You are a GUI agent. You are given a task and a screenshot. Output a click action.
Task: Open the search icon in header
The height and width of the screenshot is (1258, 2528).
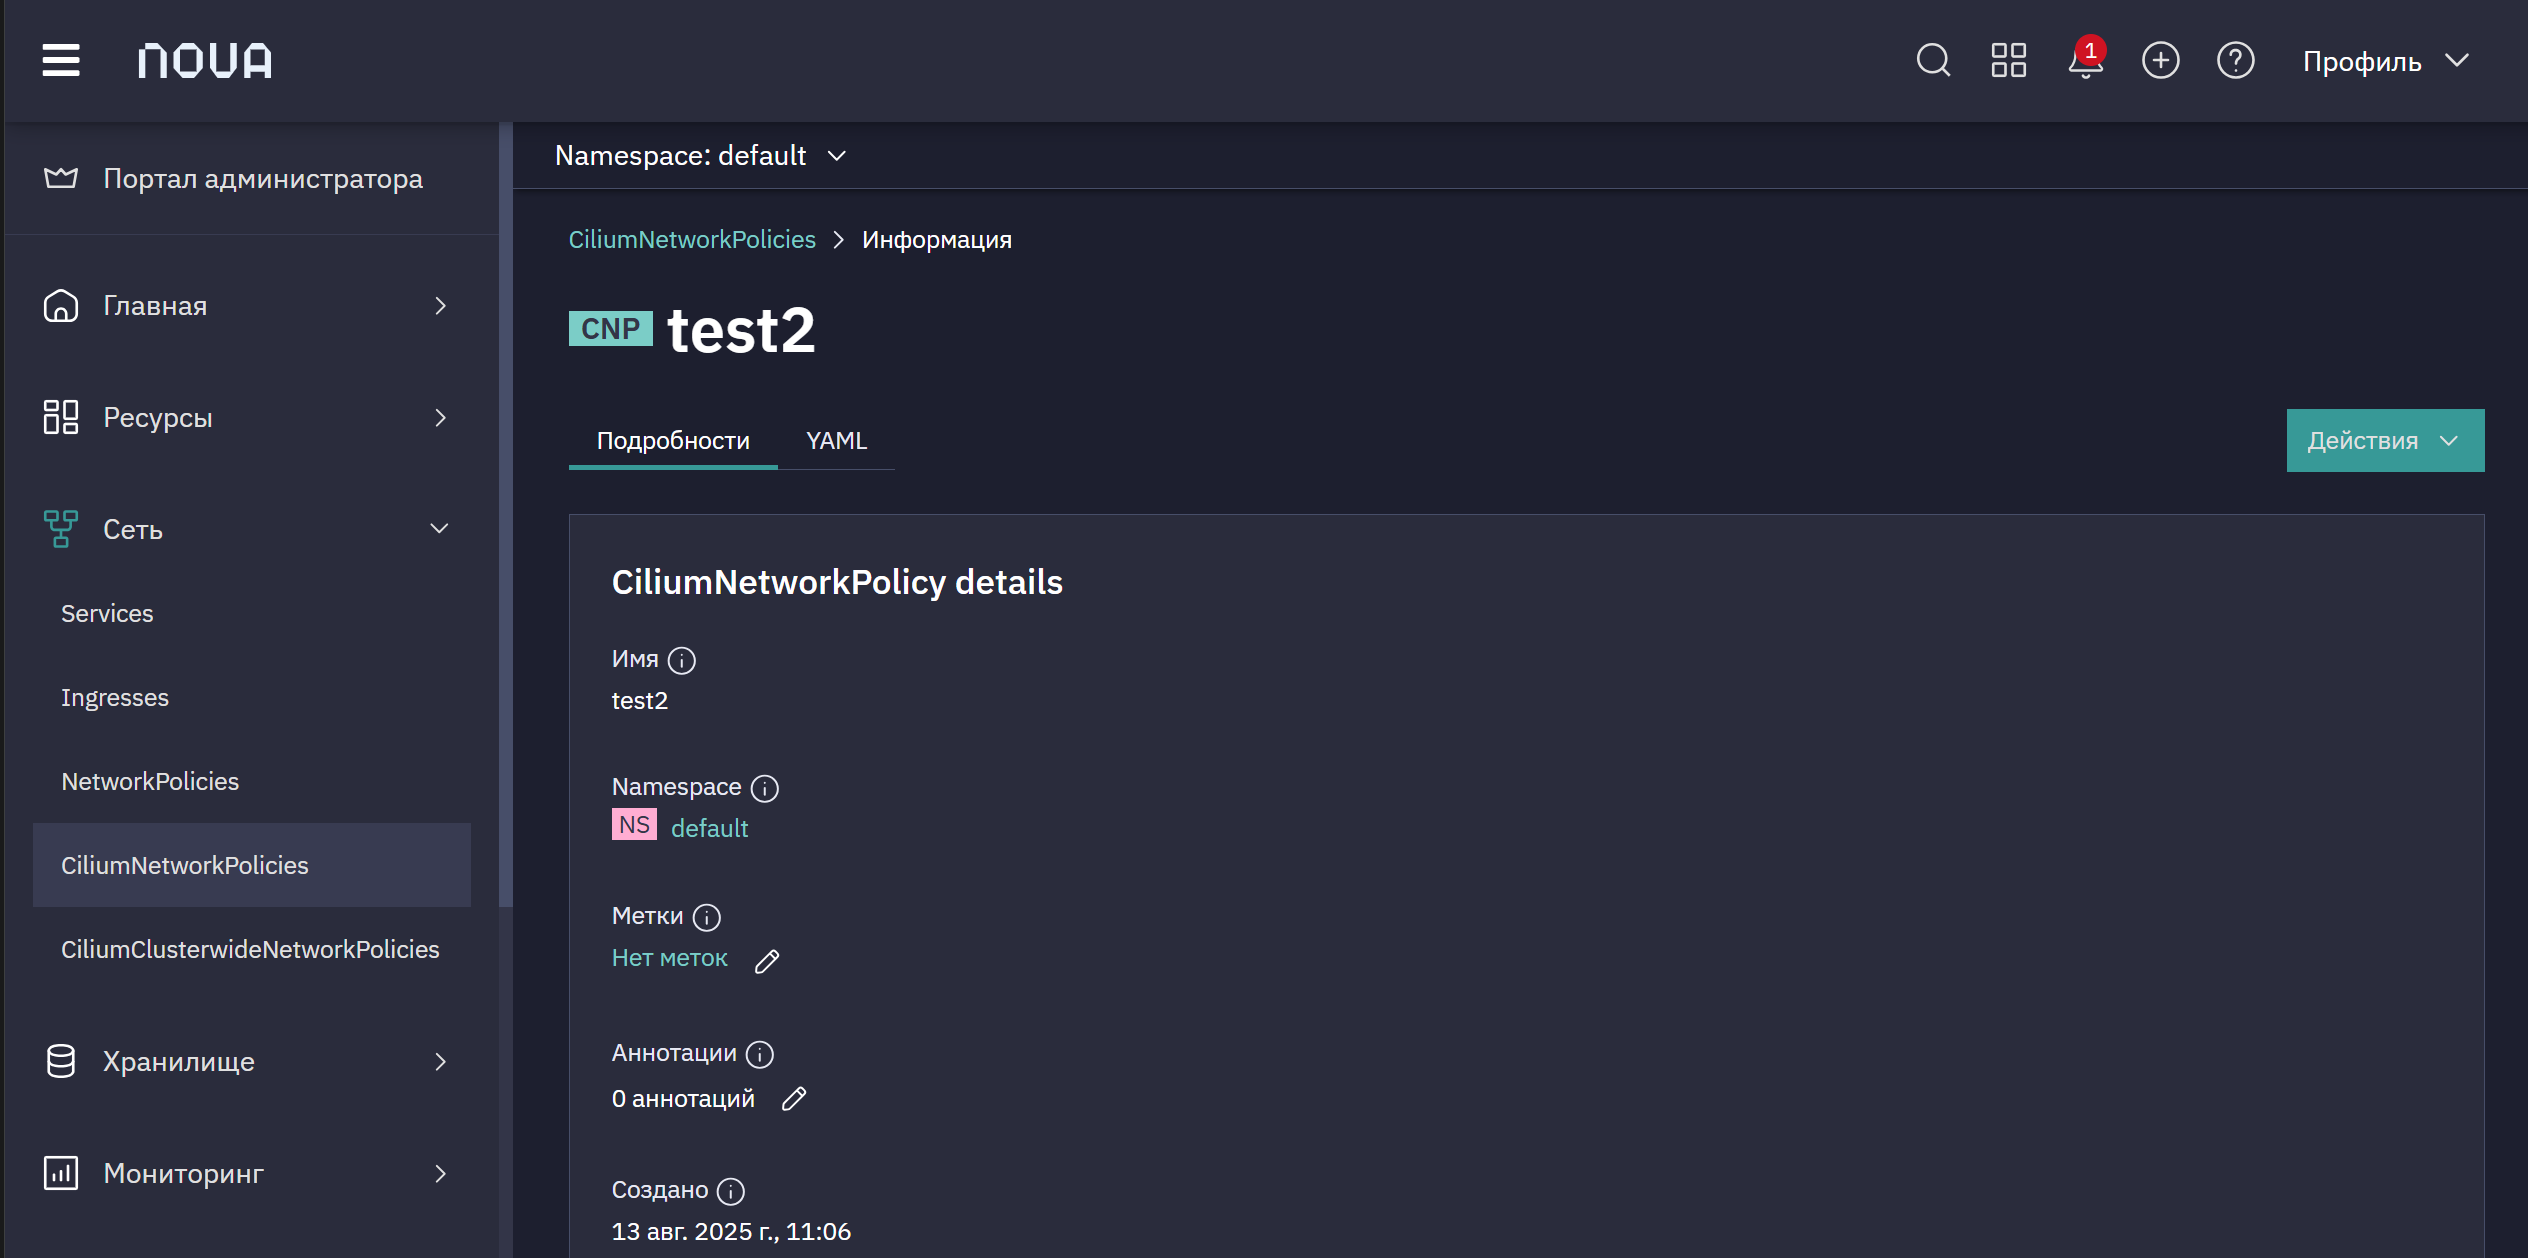[x=1933, y=60]
